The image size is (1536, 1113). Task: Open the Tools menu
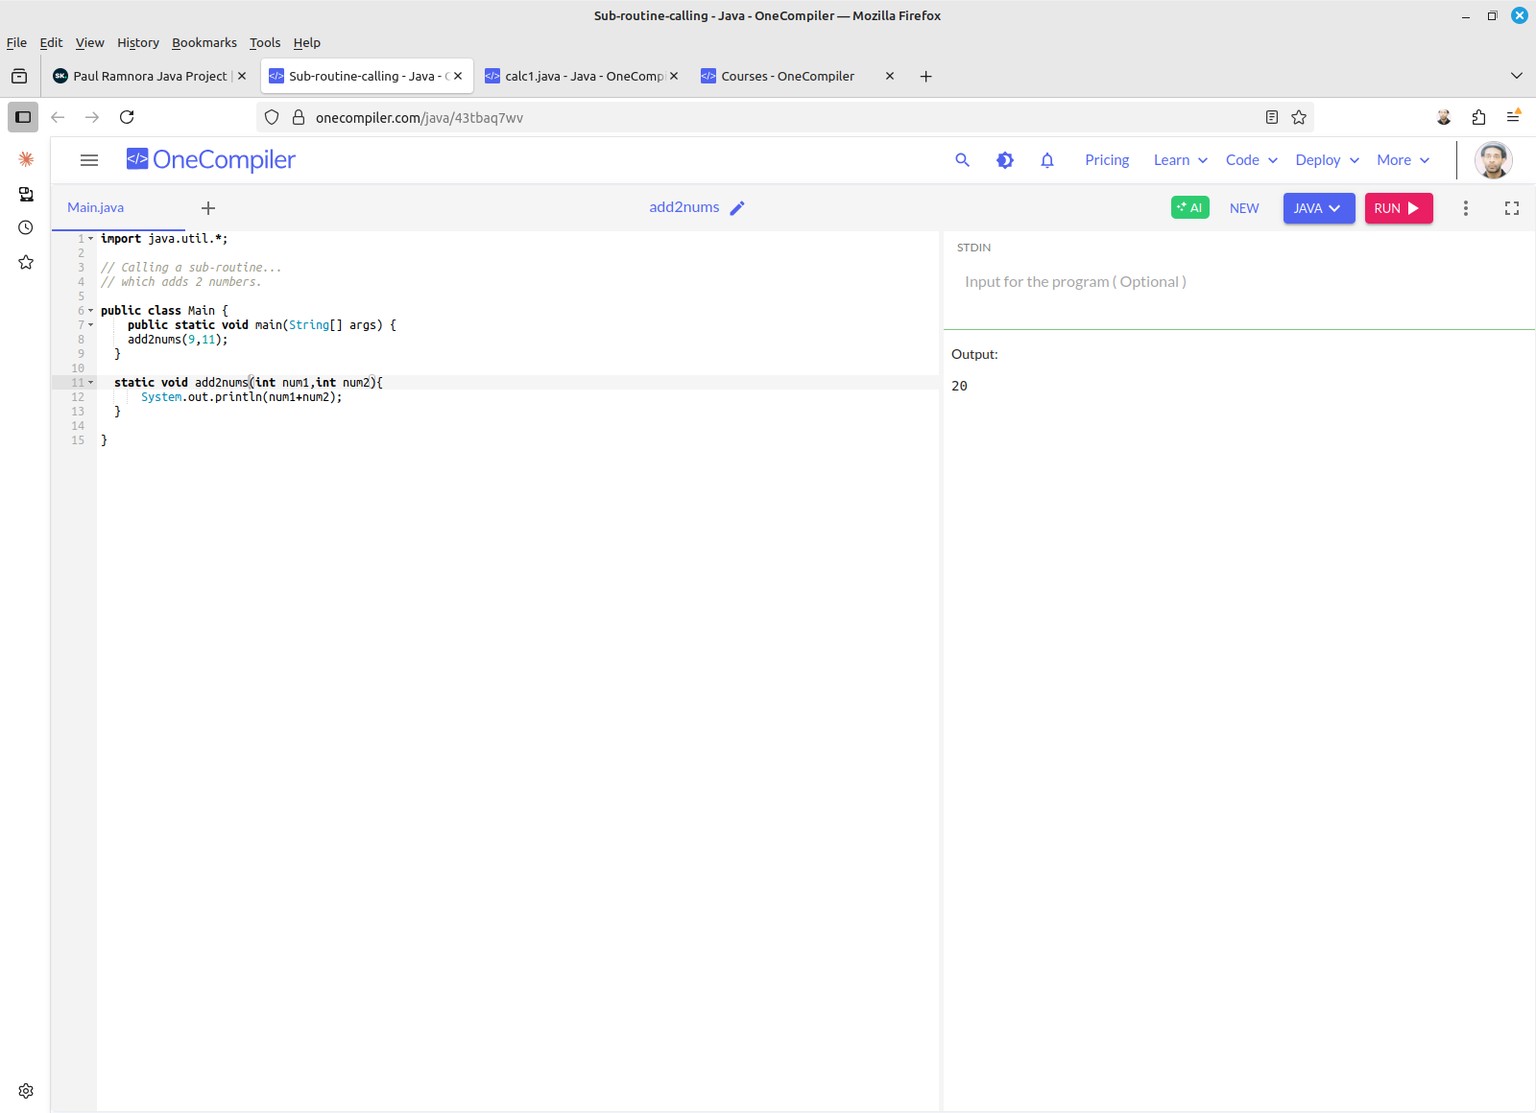pyautogui.click(x=265, y=42)
